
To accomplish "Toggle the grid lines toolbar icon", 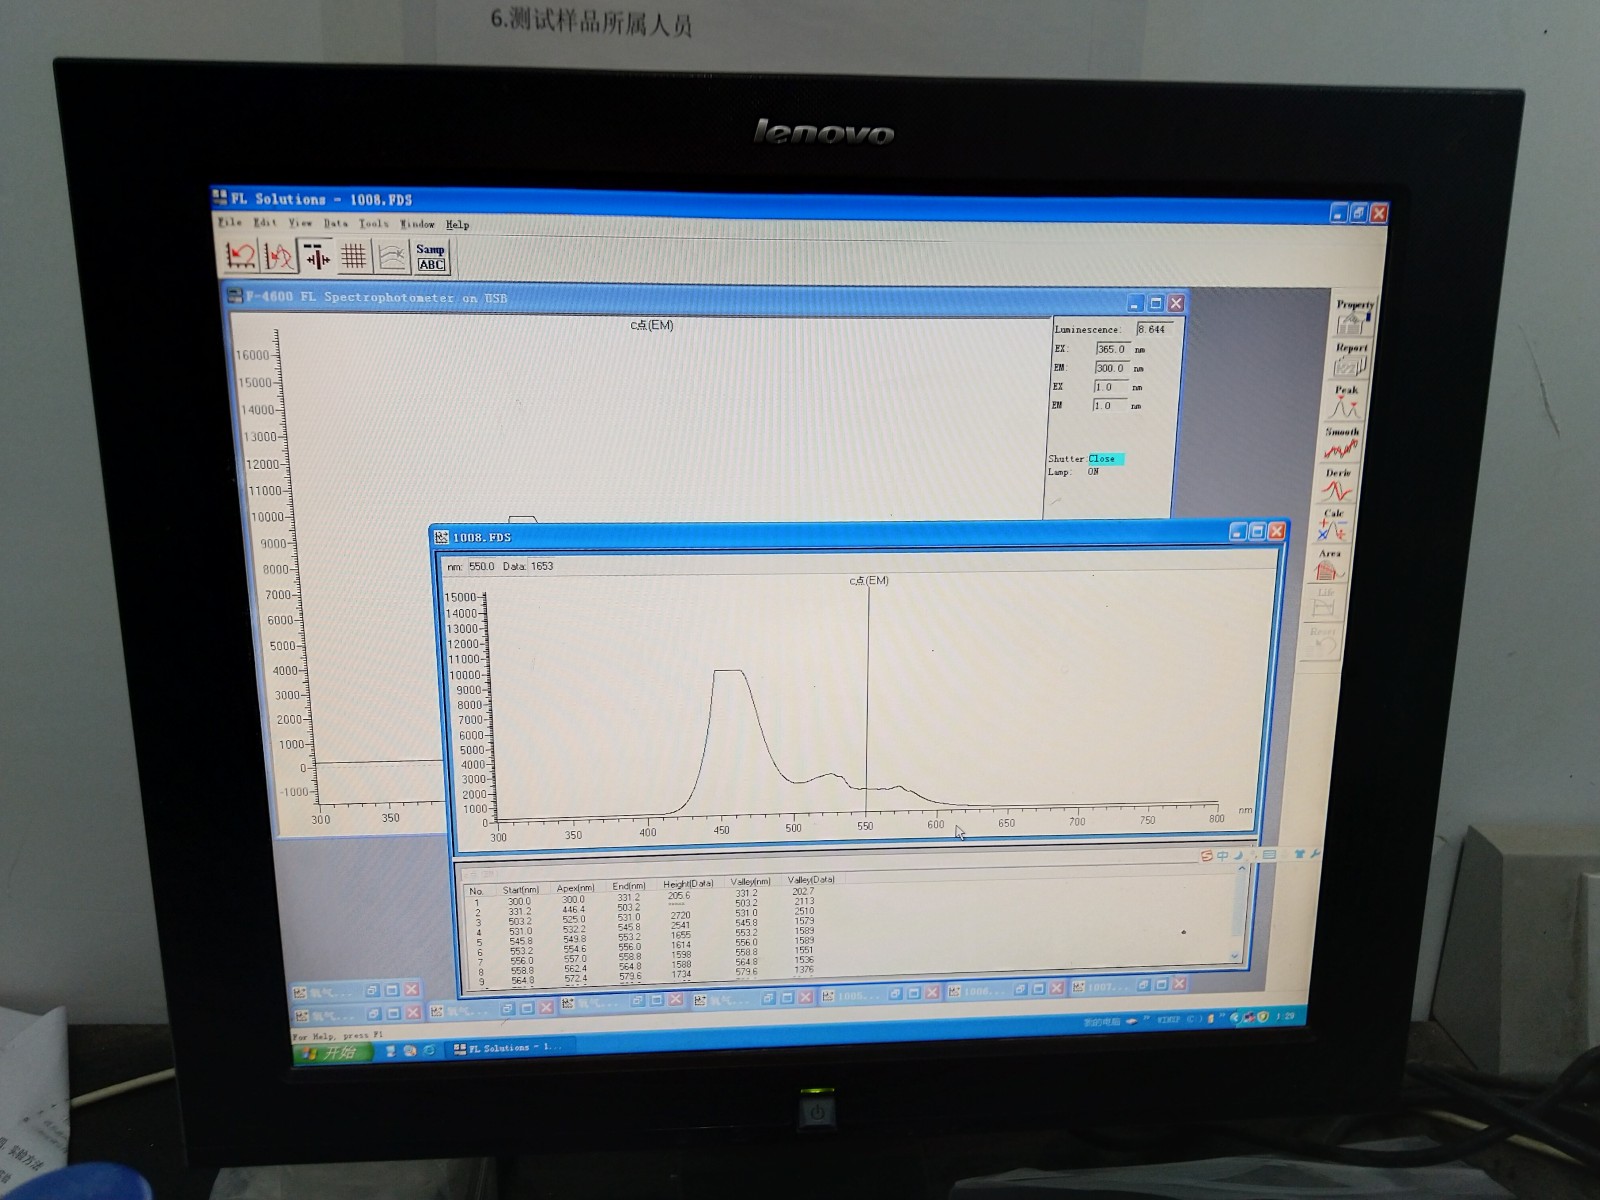I will [354, 257].
